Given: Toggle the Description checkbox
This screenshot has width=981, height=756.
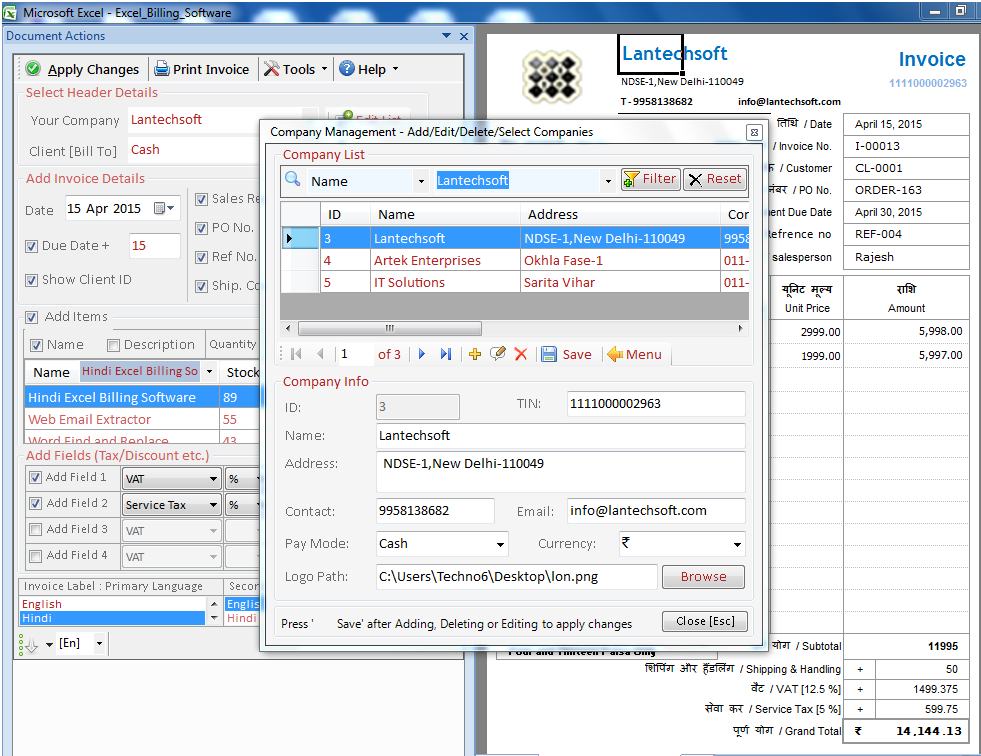Looking at the screenshot, I should (x=113, y=345).
